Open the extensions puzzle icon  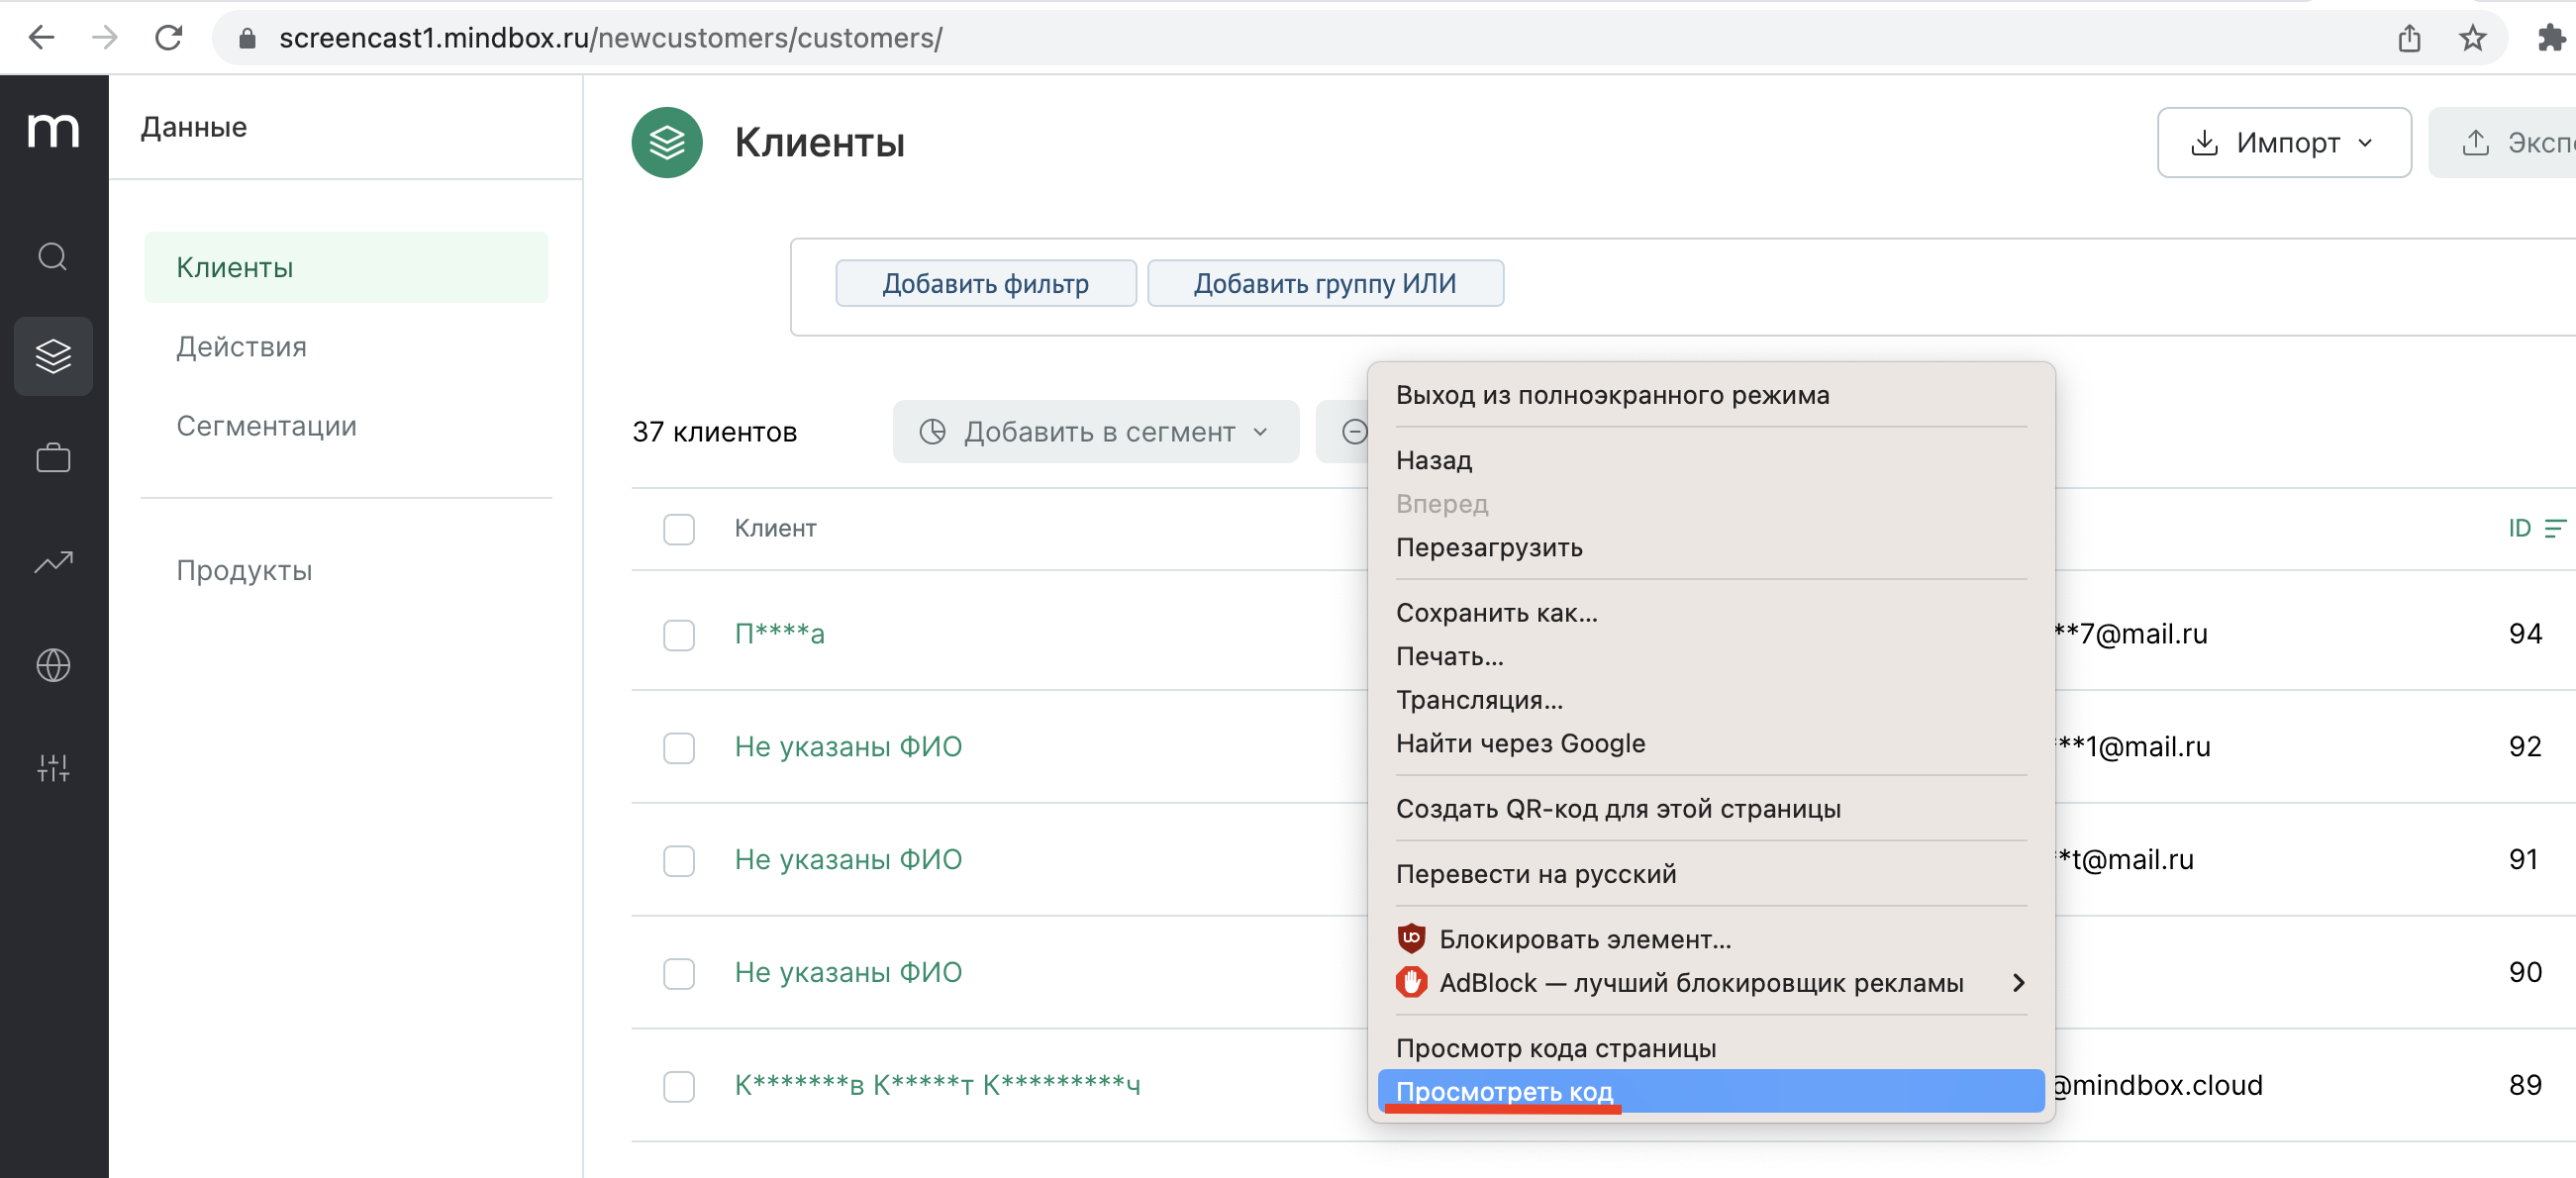pos(2552,38)
